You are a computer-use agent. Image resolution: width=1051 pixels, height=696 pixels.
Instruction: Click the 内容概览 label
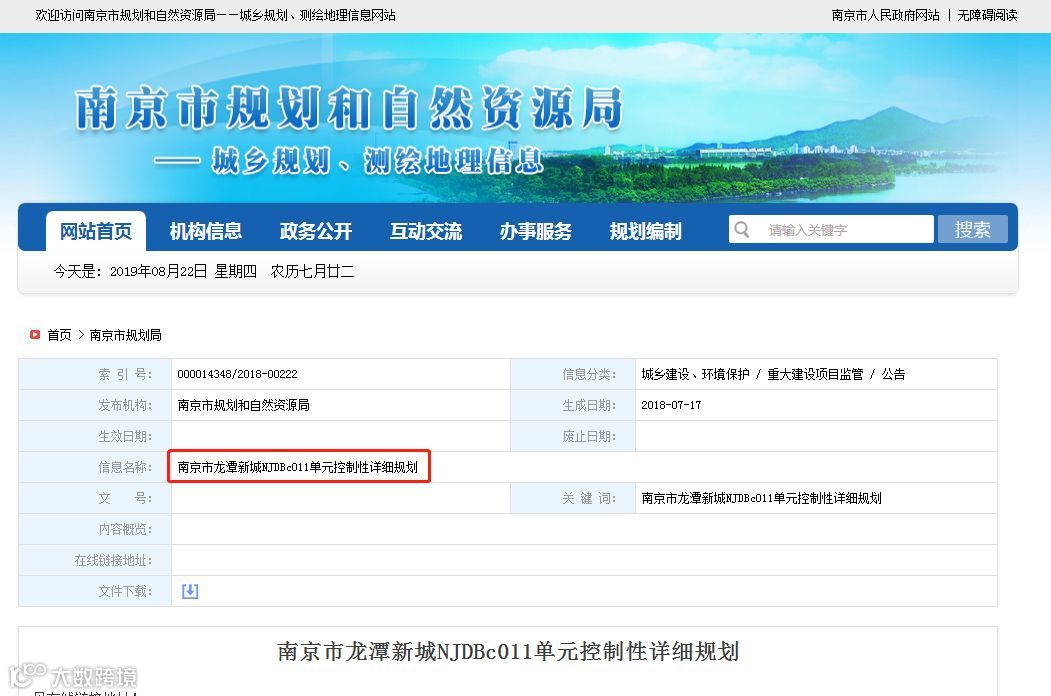click(x=125, y=529)
